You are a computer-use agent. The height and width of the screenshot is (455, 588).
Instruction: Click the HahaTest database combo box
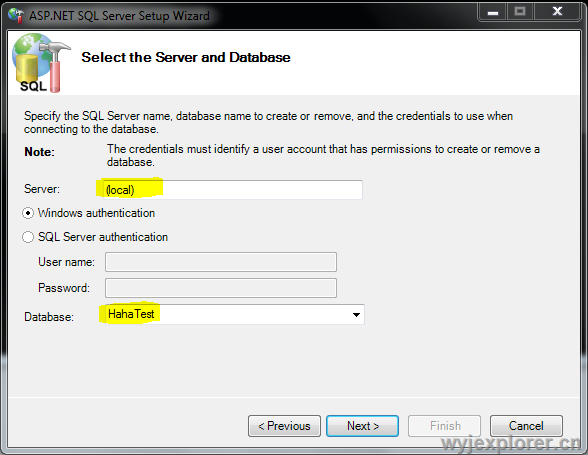tap(234, 314)
